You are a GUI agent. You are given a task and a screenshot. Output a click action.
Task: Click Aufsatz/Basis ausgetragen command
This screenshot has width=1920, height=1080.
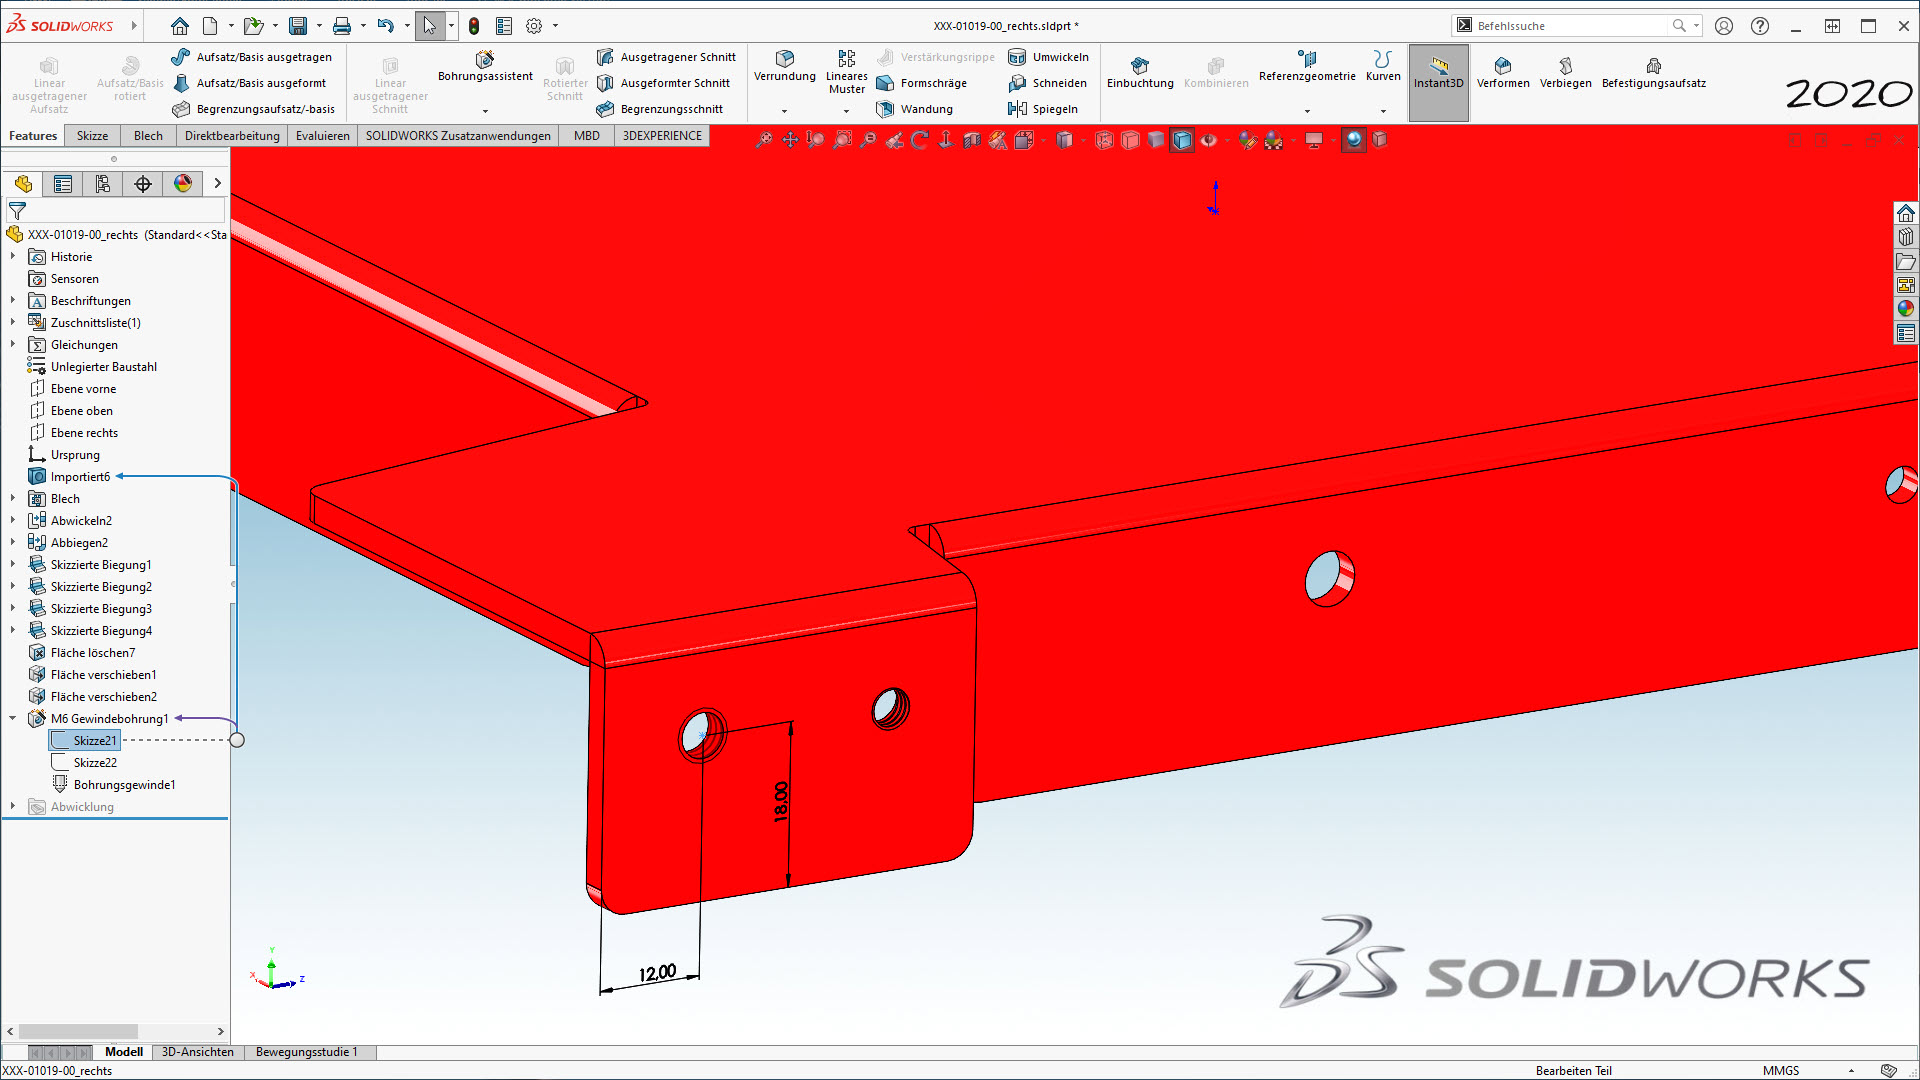(252, 57)
